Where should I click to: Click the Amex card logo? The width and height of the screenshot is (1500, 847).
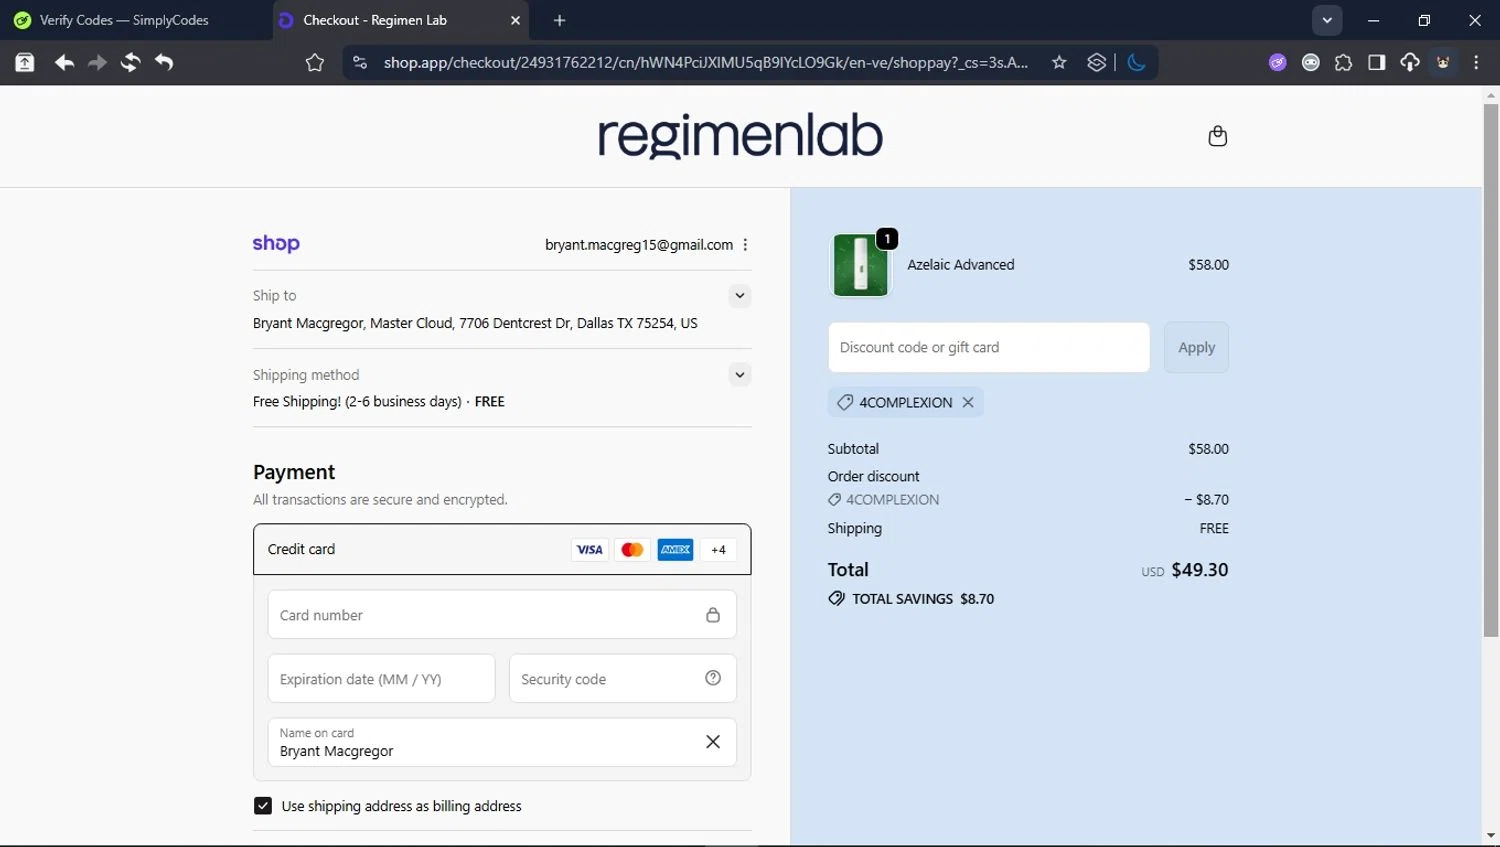675,549
